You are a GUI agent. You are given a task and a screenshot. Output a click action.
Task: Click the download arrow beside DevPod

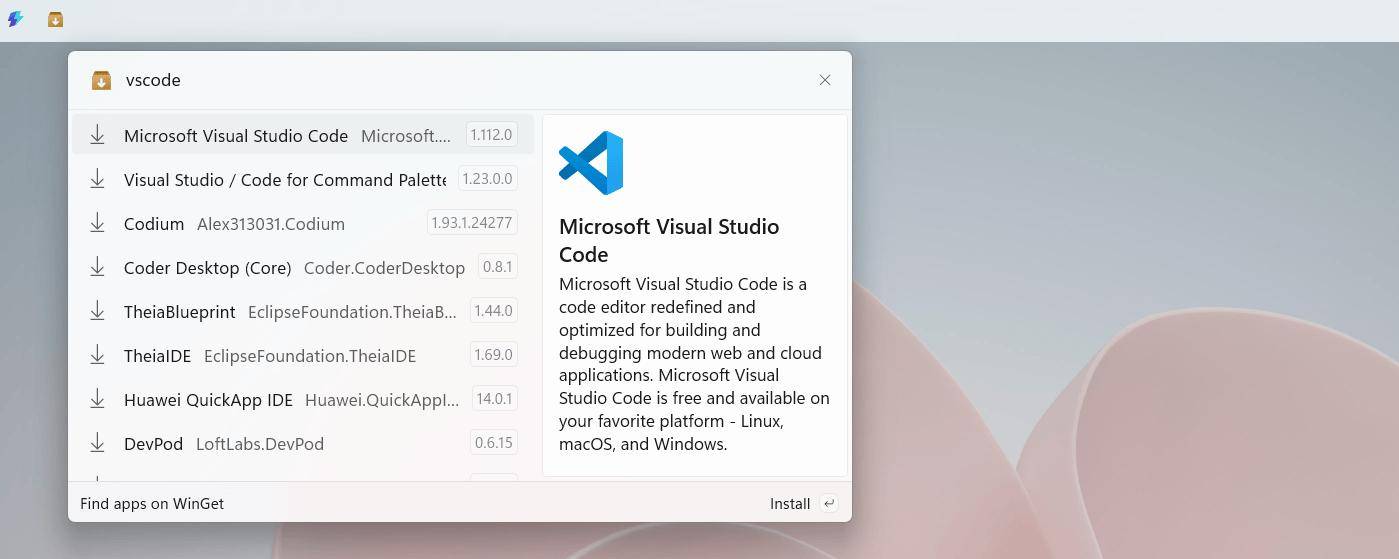(97, 443)
